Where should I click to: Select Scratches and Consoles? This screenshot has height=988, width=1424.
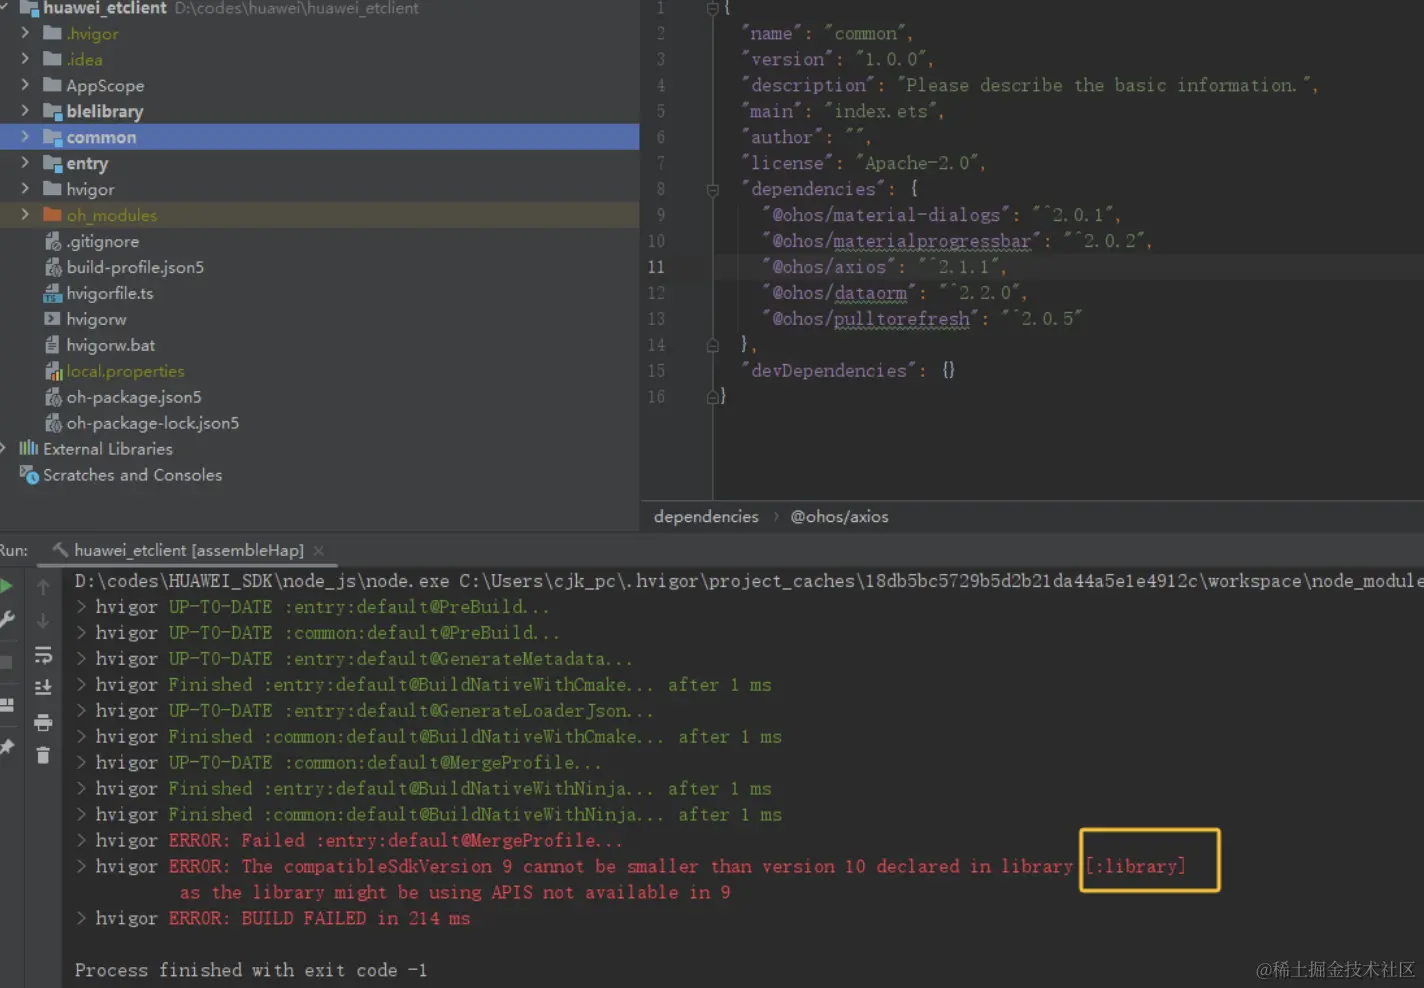tap(132, 475)
